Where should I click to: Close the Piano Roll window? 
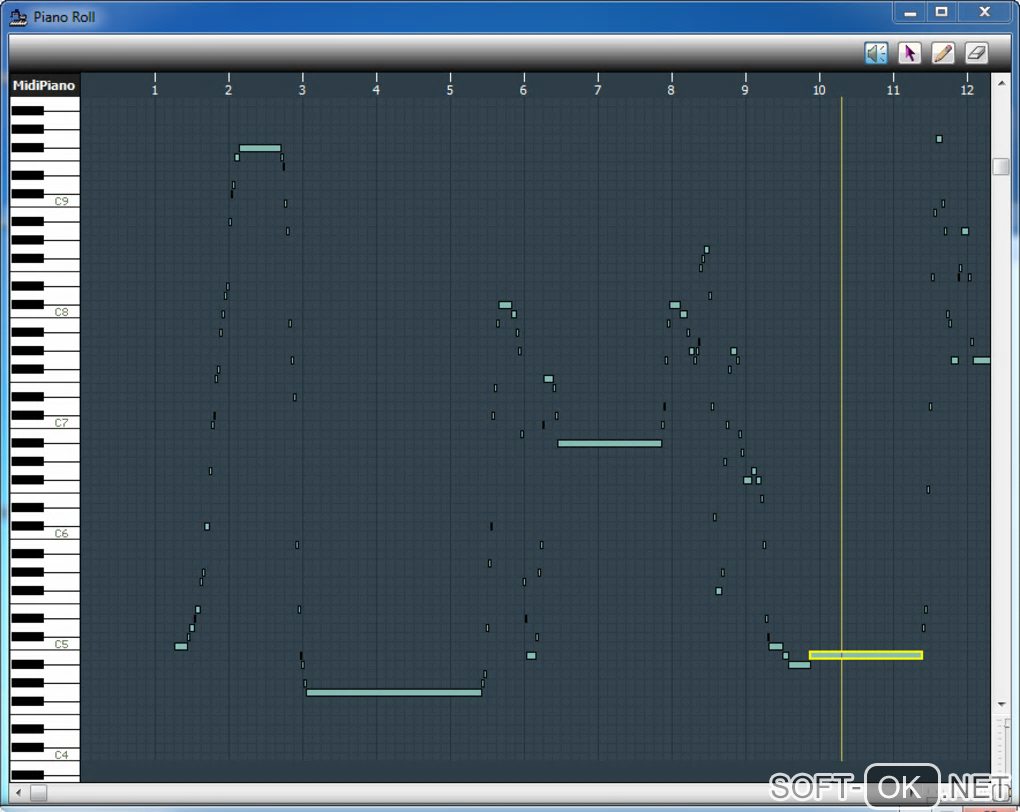pos(984,13)
